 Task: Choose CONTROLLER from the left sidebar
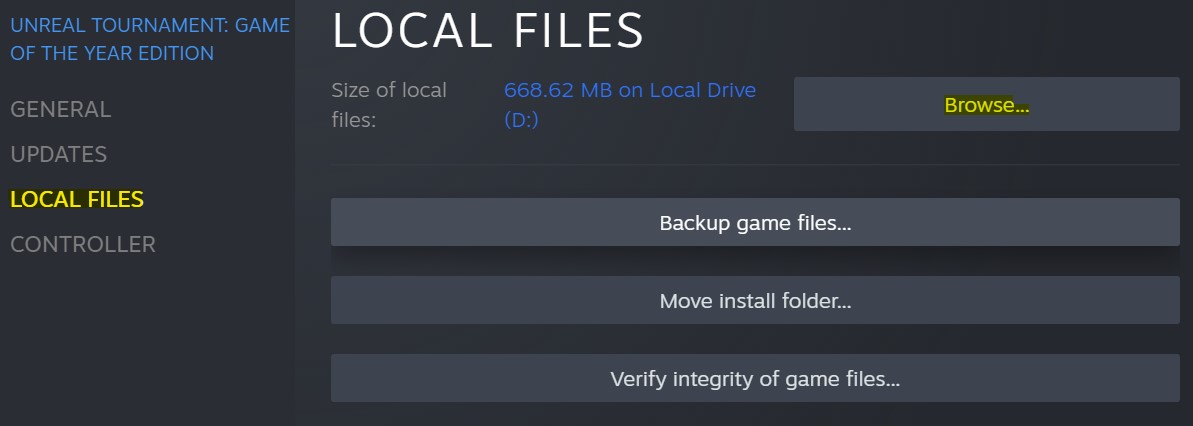click(x=83, y=244)
